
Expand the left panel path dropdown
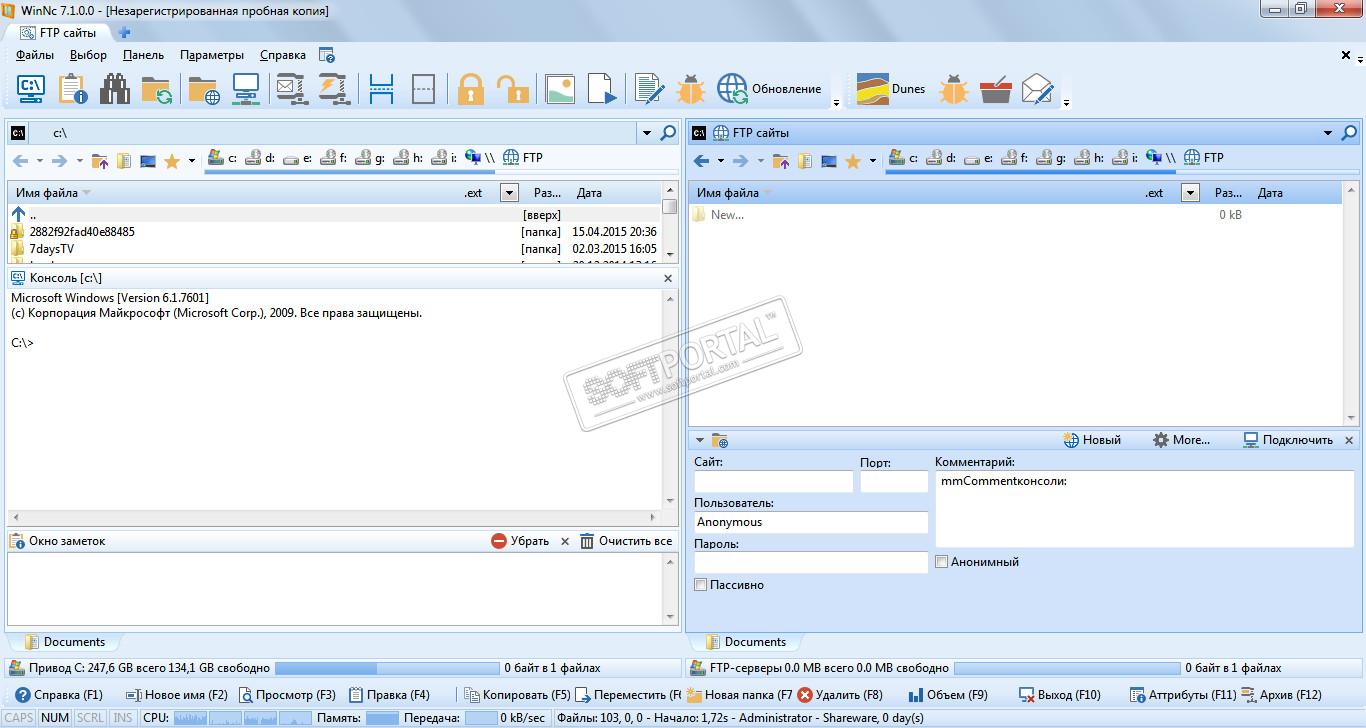646,133
